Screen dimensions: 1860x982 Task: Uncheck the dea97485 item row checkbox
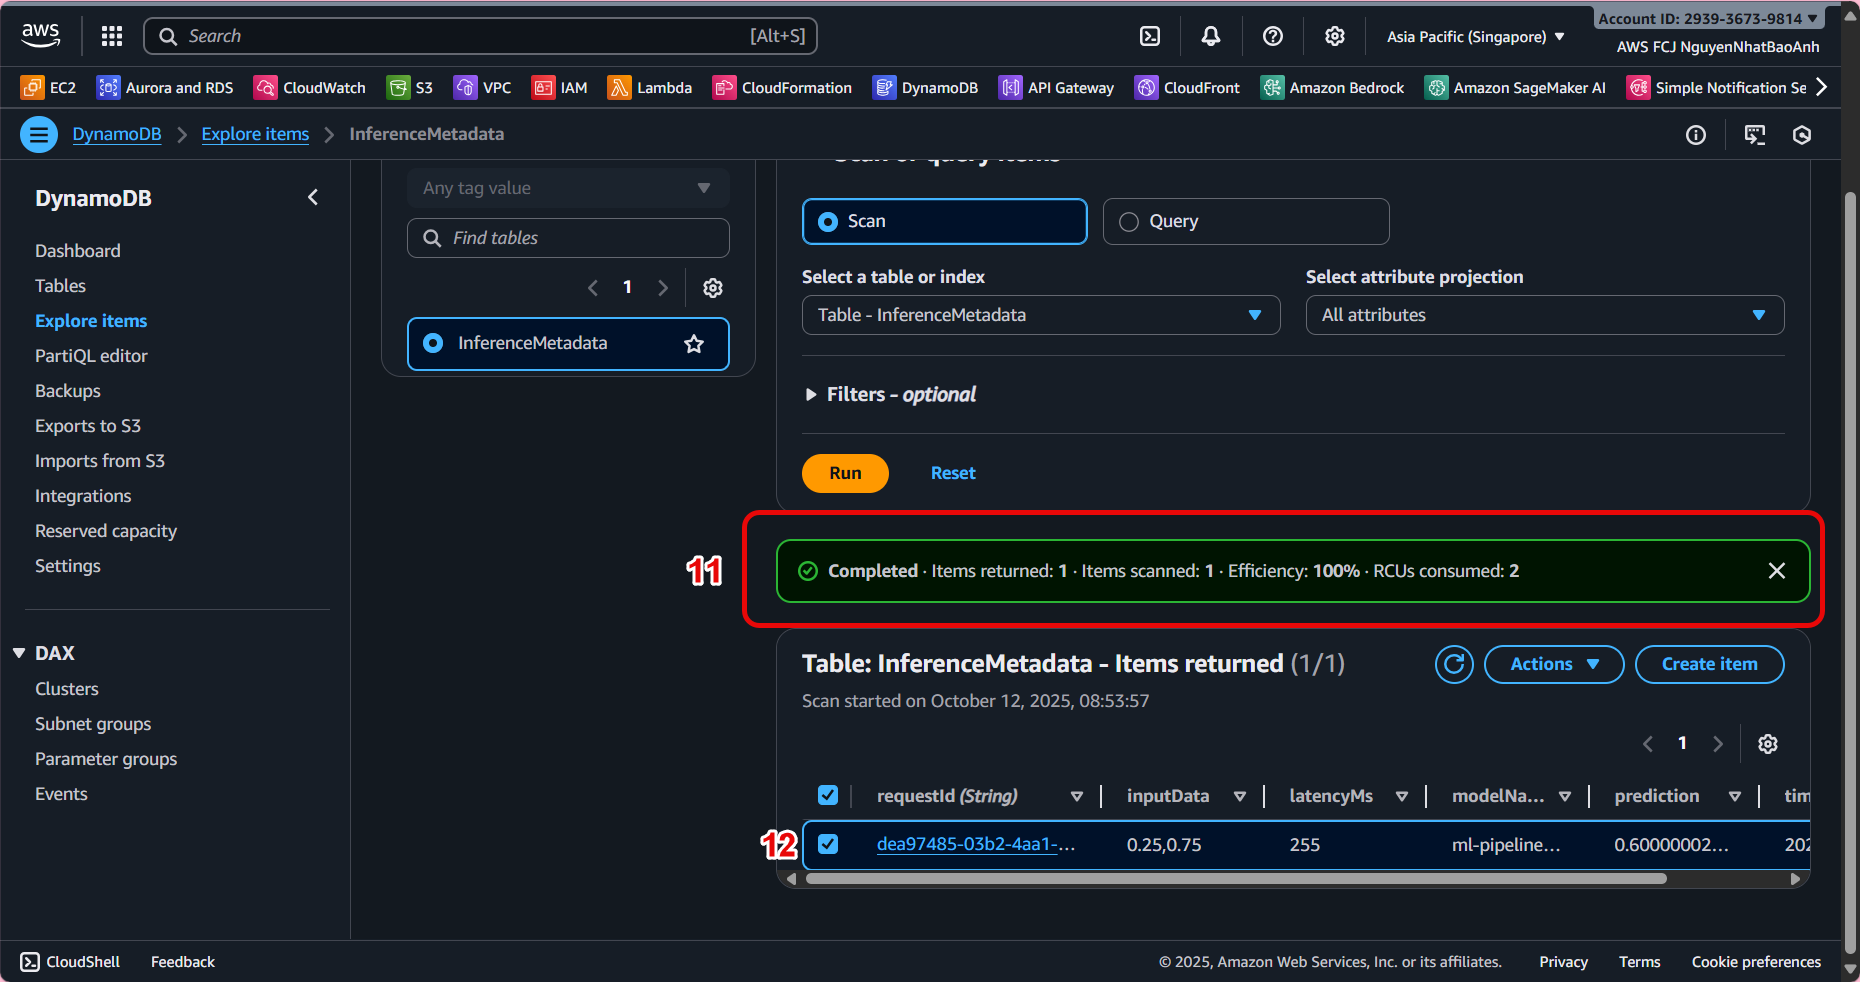coord(828,844)
